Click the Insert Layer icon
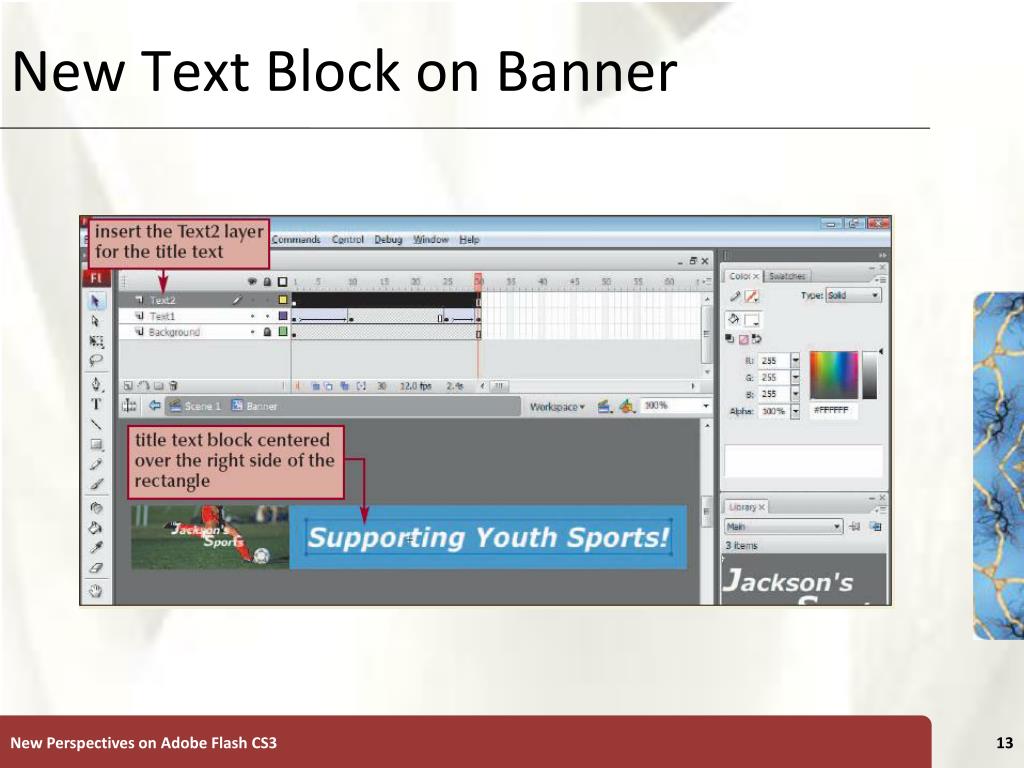 (x=128, y=386)
